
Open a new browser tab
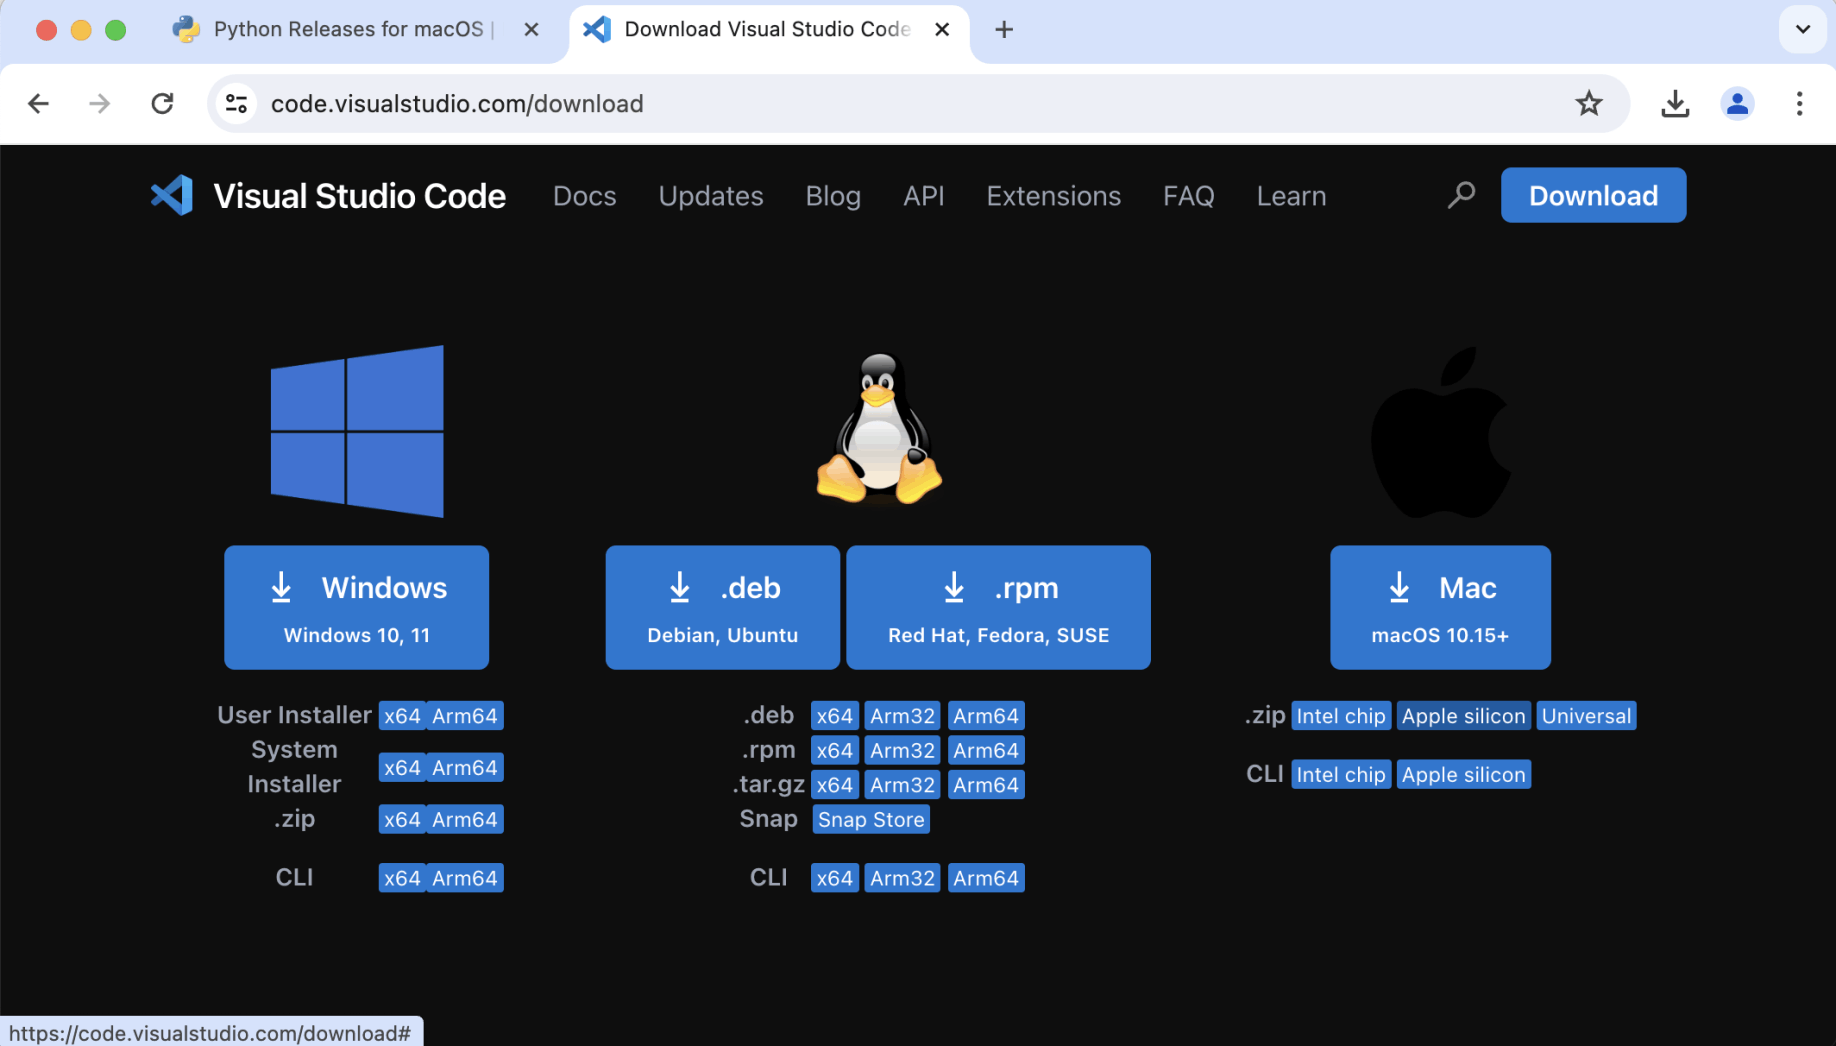point(1004,30)
